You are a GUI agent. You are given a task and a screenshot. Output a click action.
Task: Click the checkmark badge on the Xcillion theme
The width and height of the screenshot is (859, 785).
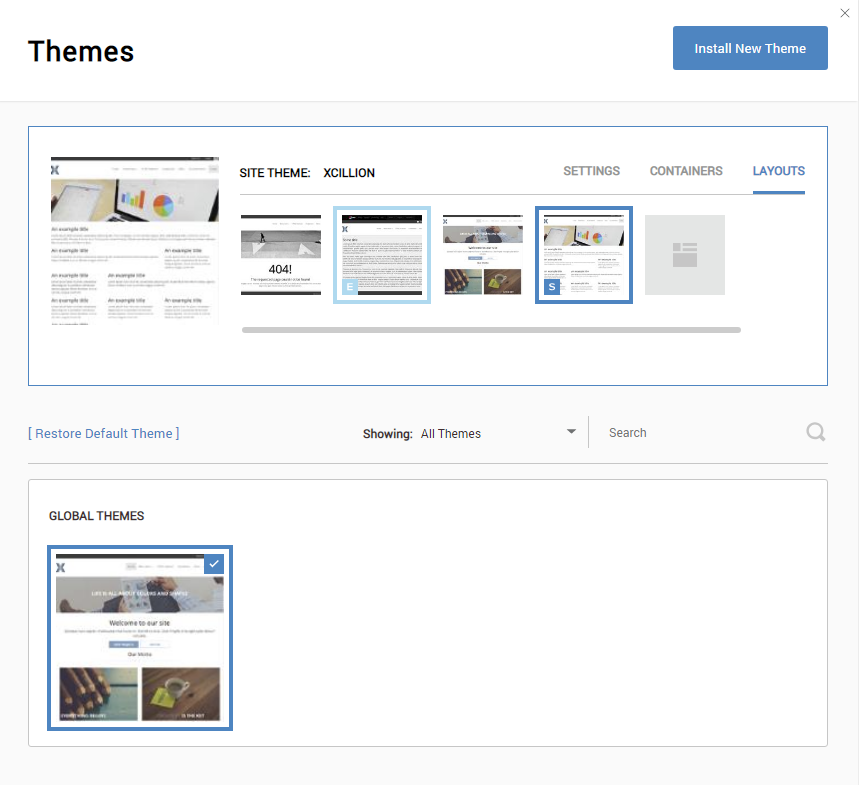point(215,563)
